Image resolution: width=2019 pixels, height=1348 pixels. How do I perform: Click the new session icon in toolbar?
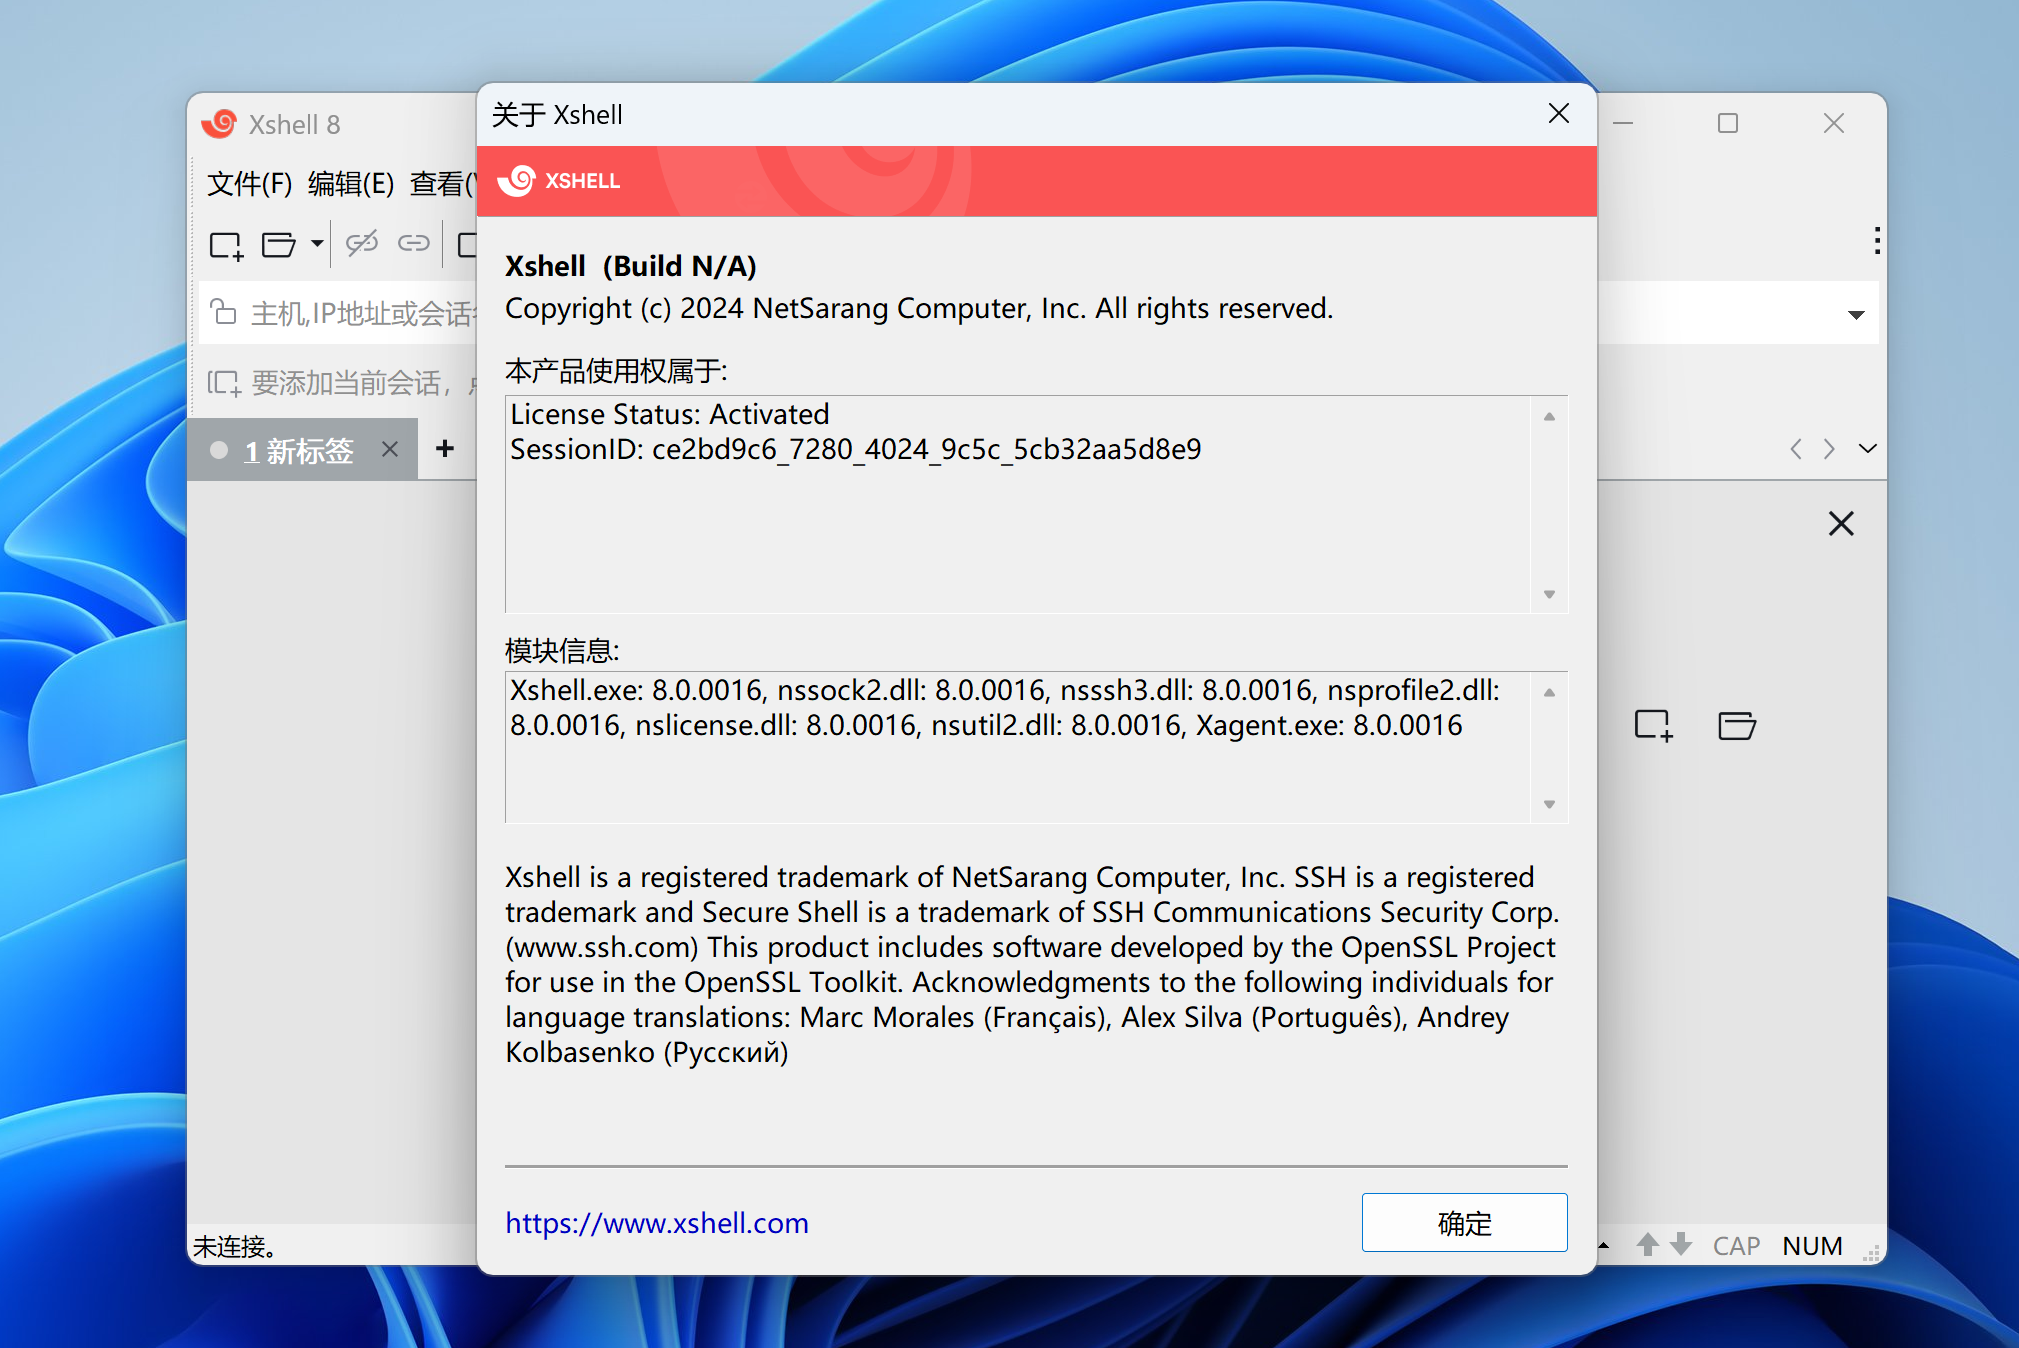(x=226, y=245)
